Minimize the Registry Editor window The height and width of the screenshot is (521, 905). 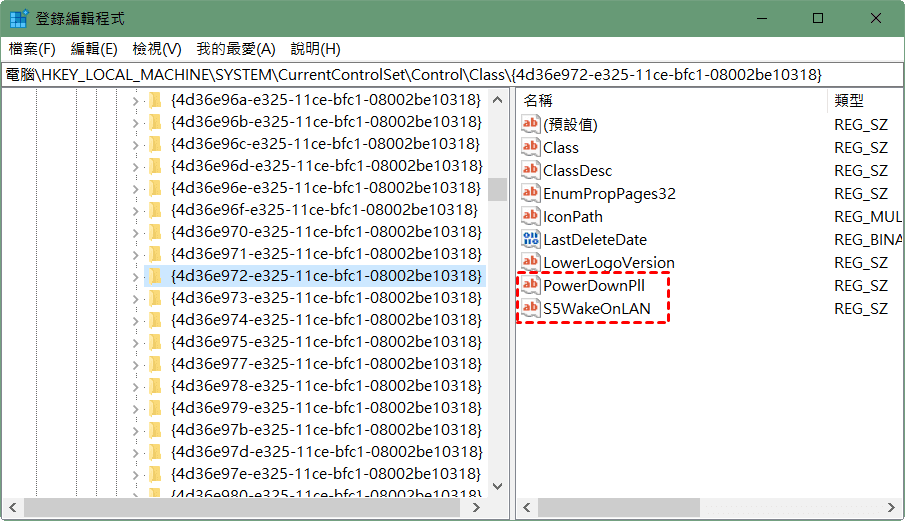(x=762, y=18)
